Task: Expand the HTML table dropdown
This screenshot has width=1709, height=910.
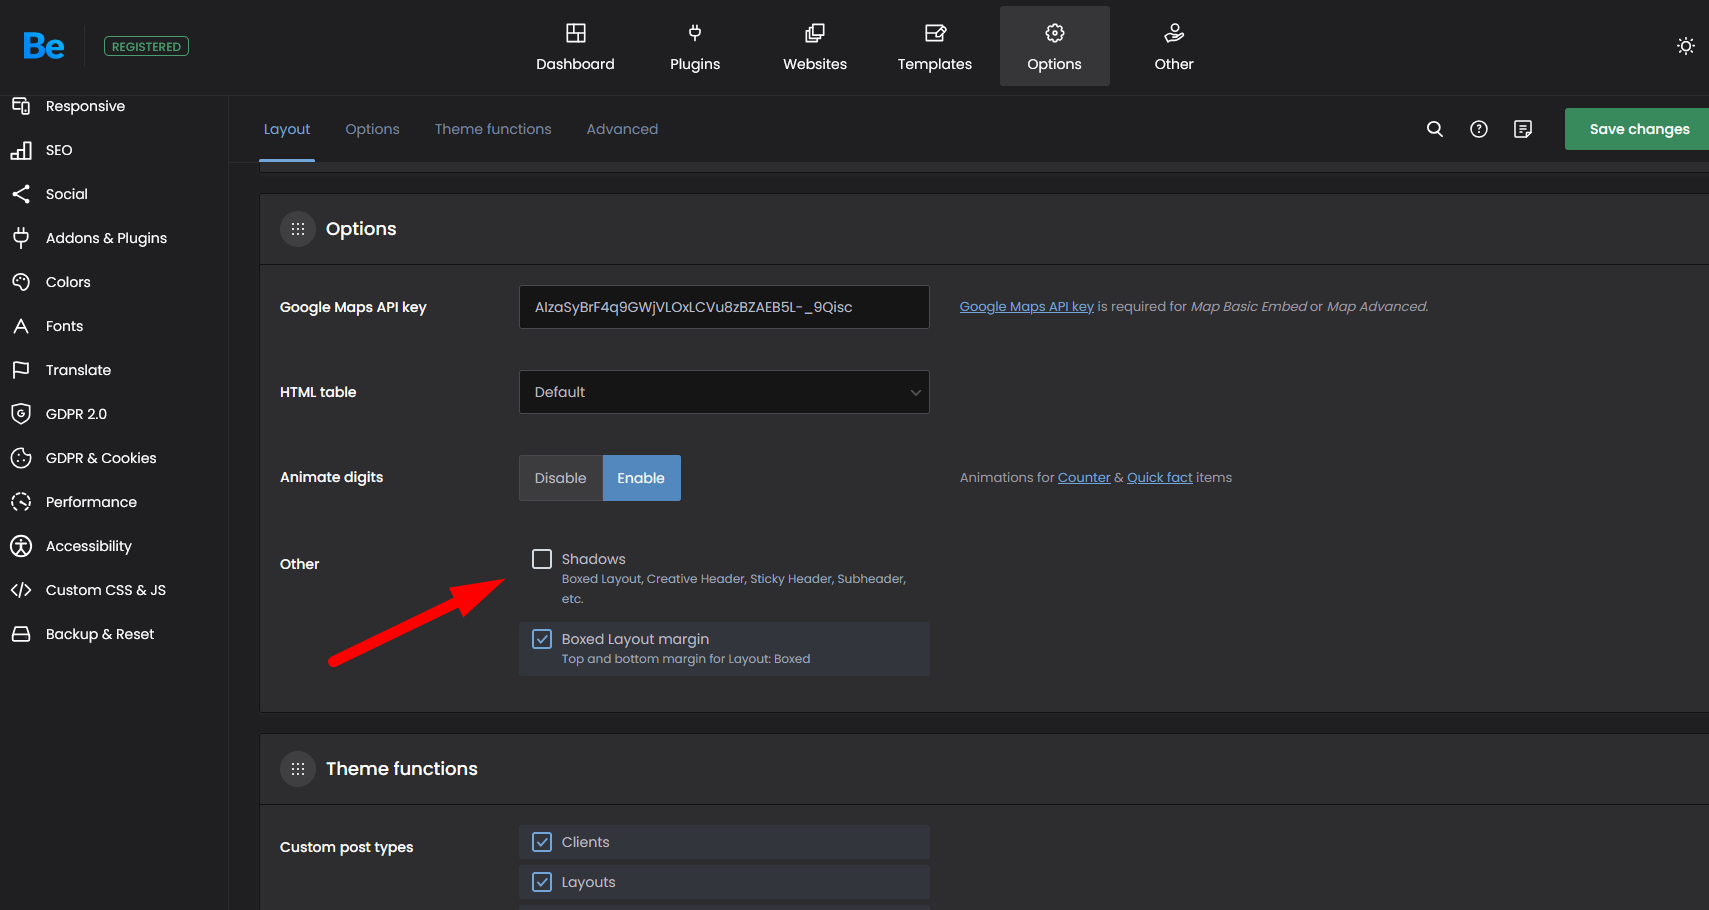Action: (x=724, y=392)
